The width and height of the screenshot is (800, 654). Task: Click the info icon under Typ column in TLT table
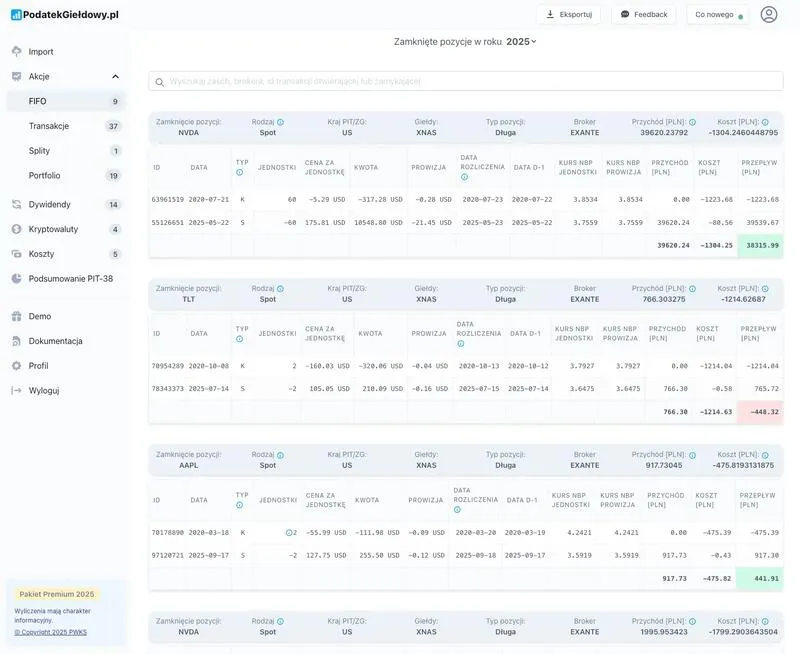coord(239,339)
